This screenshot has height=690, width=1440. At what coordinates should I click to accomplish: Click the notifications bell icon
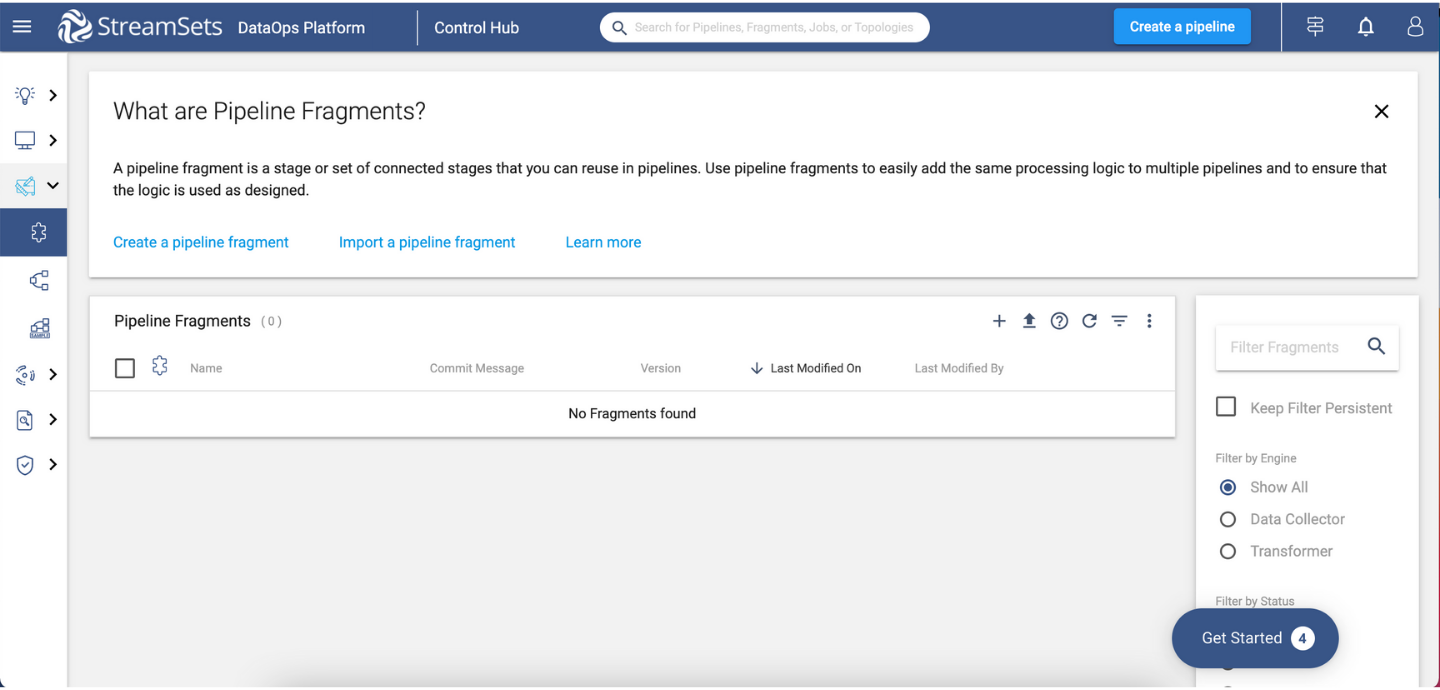[1365, 26]
